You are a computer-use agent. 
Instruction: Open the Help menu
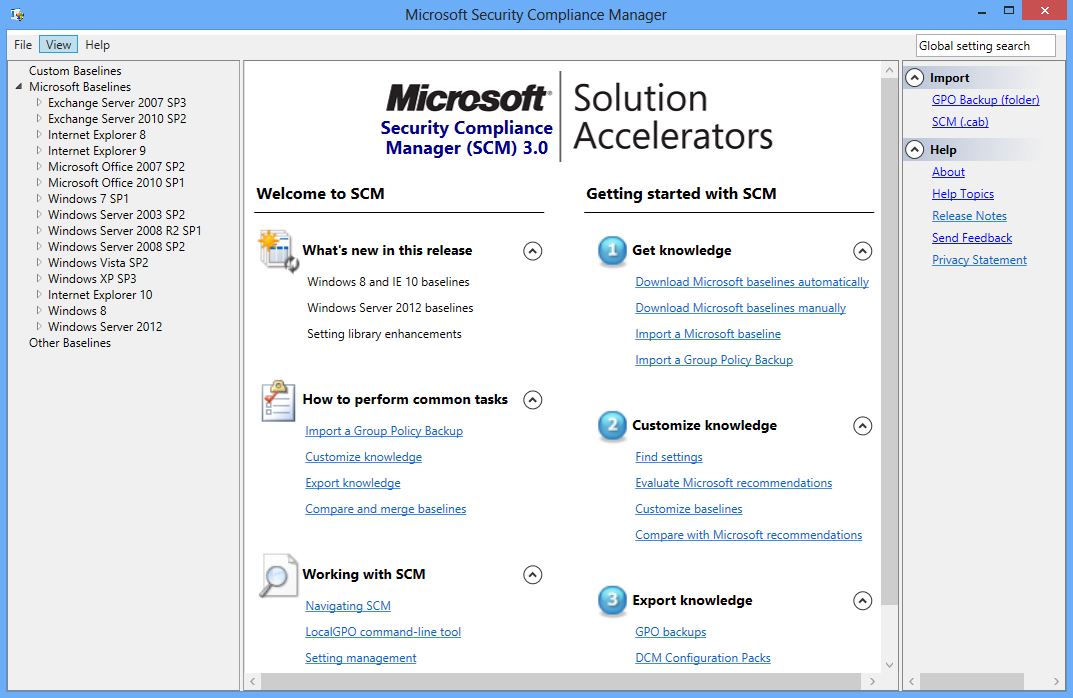click(x=97, y=44)
